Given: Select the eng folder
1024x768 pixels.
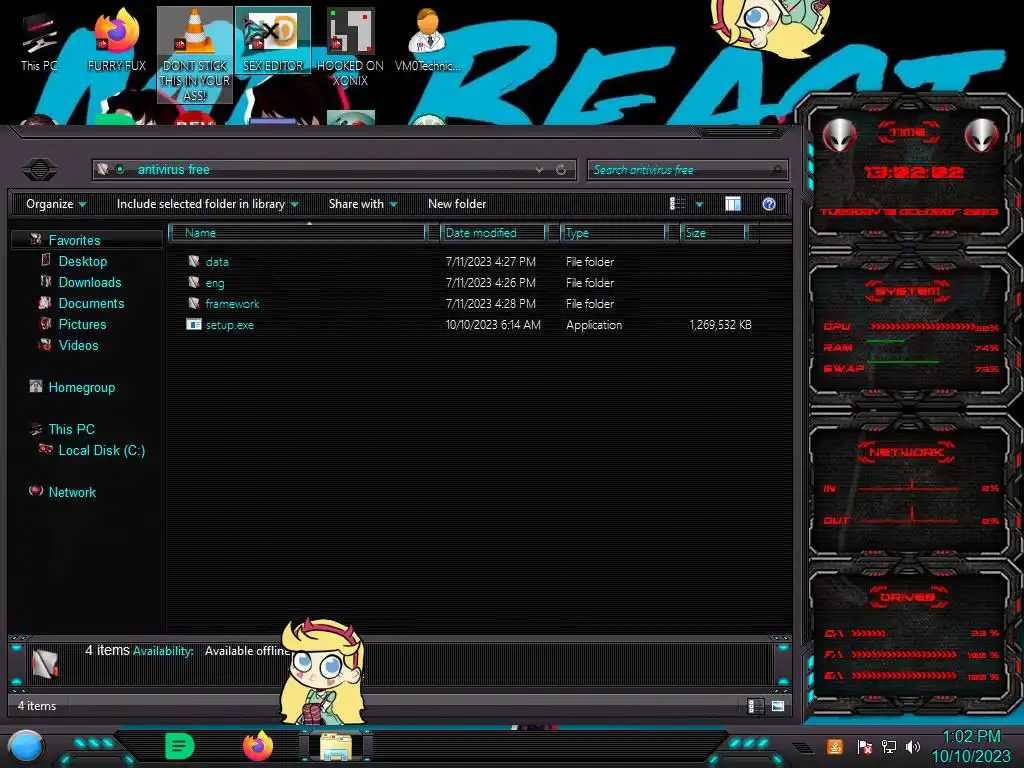Looking at the screenshot, I should [x=215, y=283].
